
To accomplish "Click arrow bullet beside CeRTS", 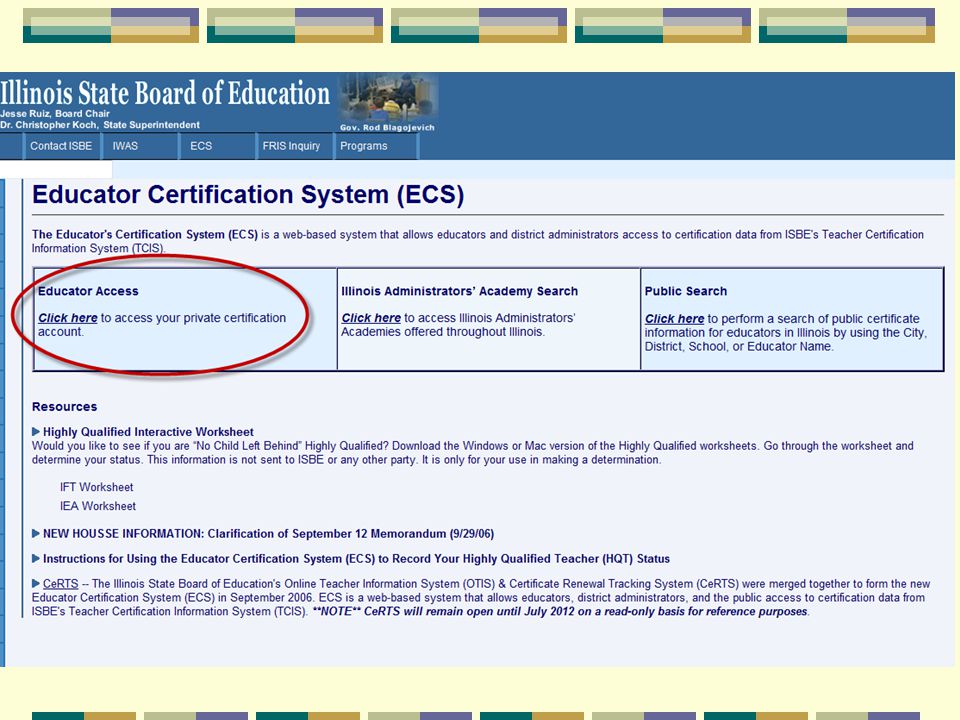I will 37,584.
